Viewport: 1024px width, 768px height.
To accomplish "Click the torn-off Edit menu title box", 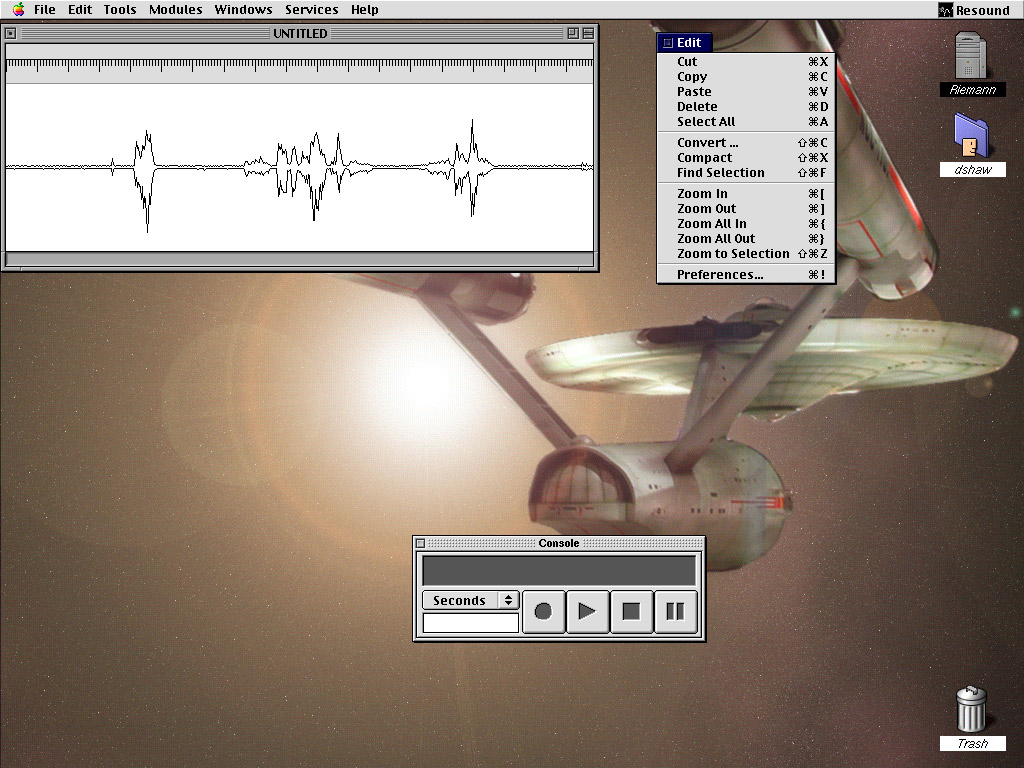I will click(x=667, y=43).
